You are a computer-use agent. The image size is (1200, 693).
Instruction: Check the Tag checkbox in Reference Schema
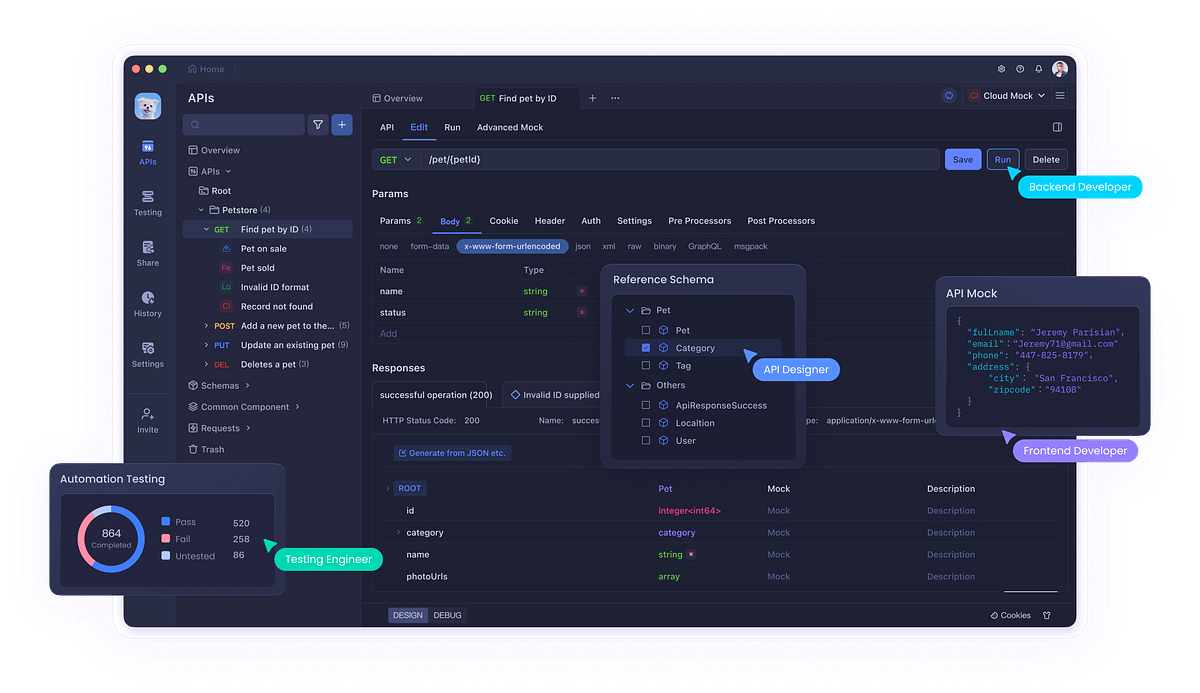(x=645, y=366)
